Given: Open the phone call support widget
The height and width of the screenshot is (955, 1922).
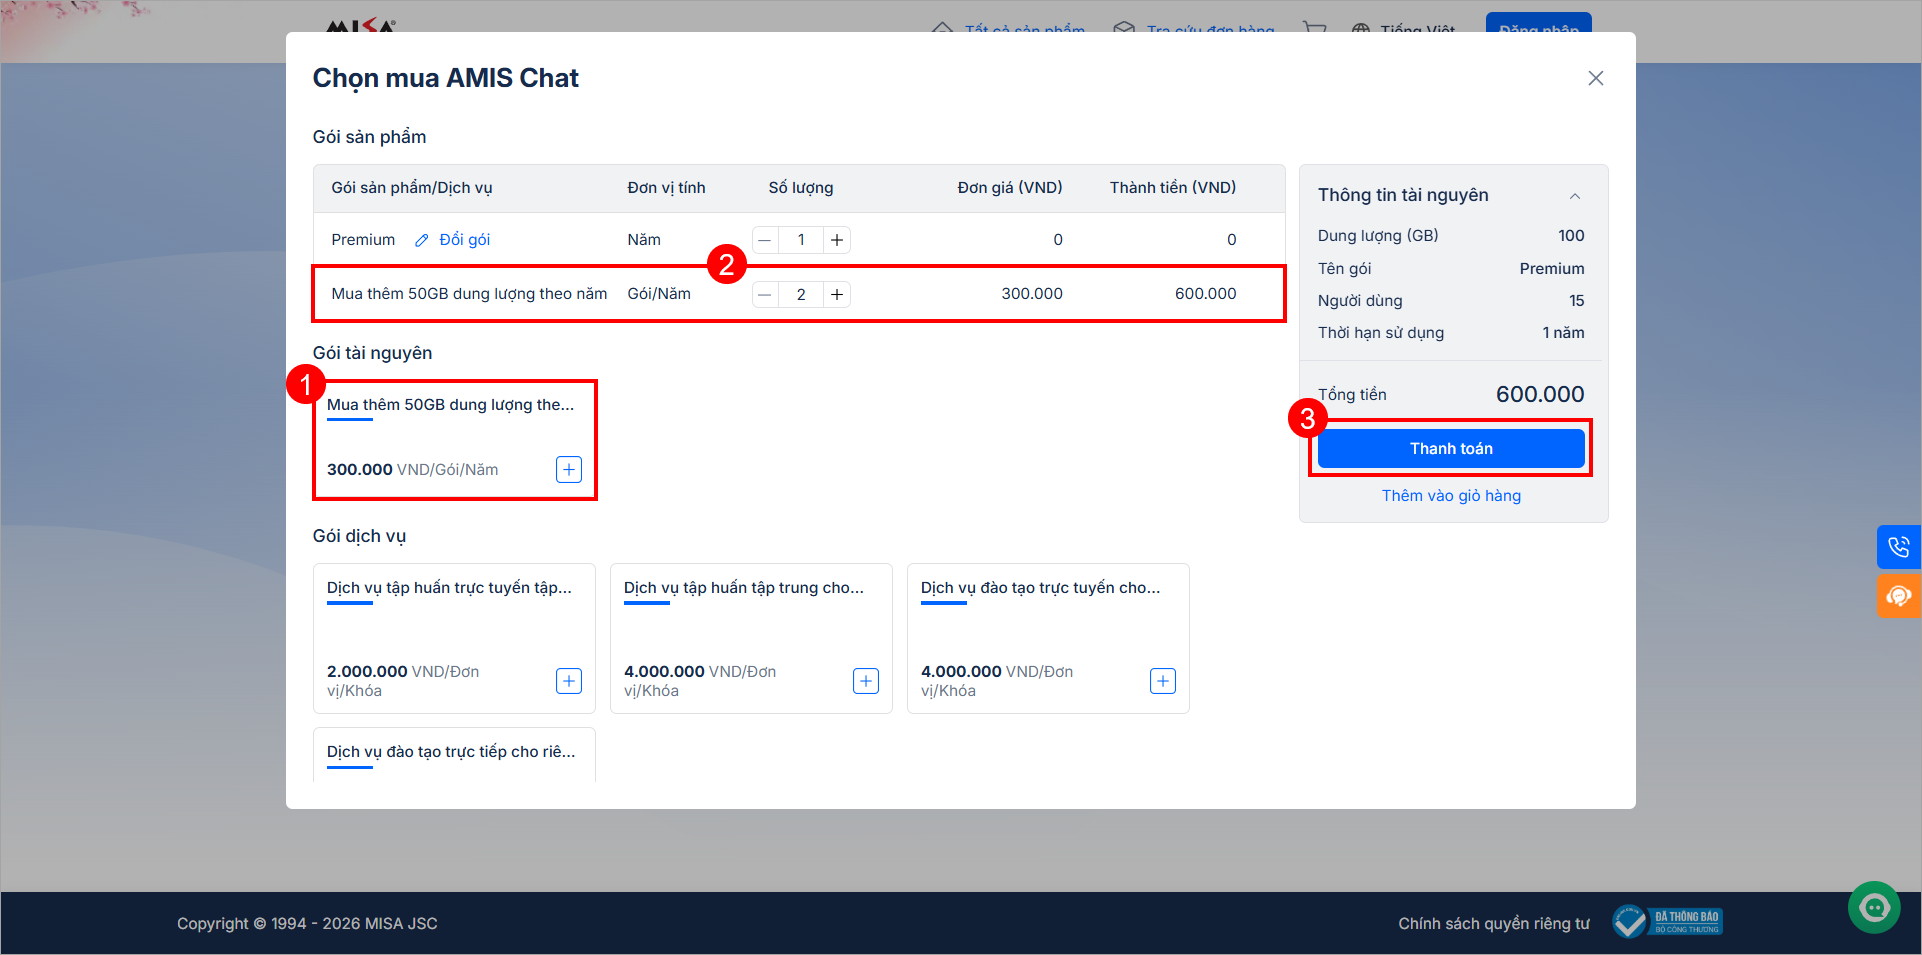Looking at the screenshot, I should coord(1899,547).
